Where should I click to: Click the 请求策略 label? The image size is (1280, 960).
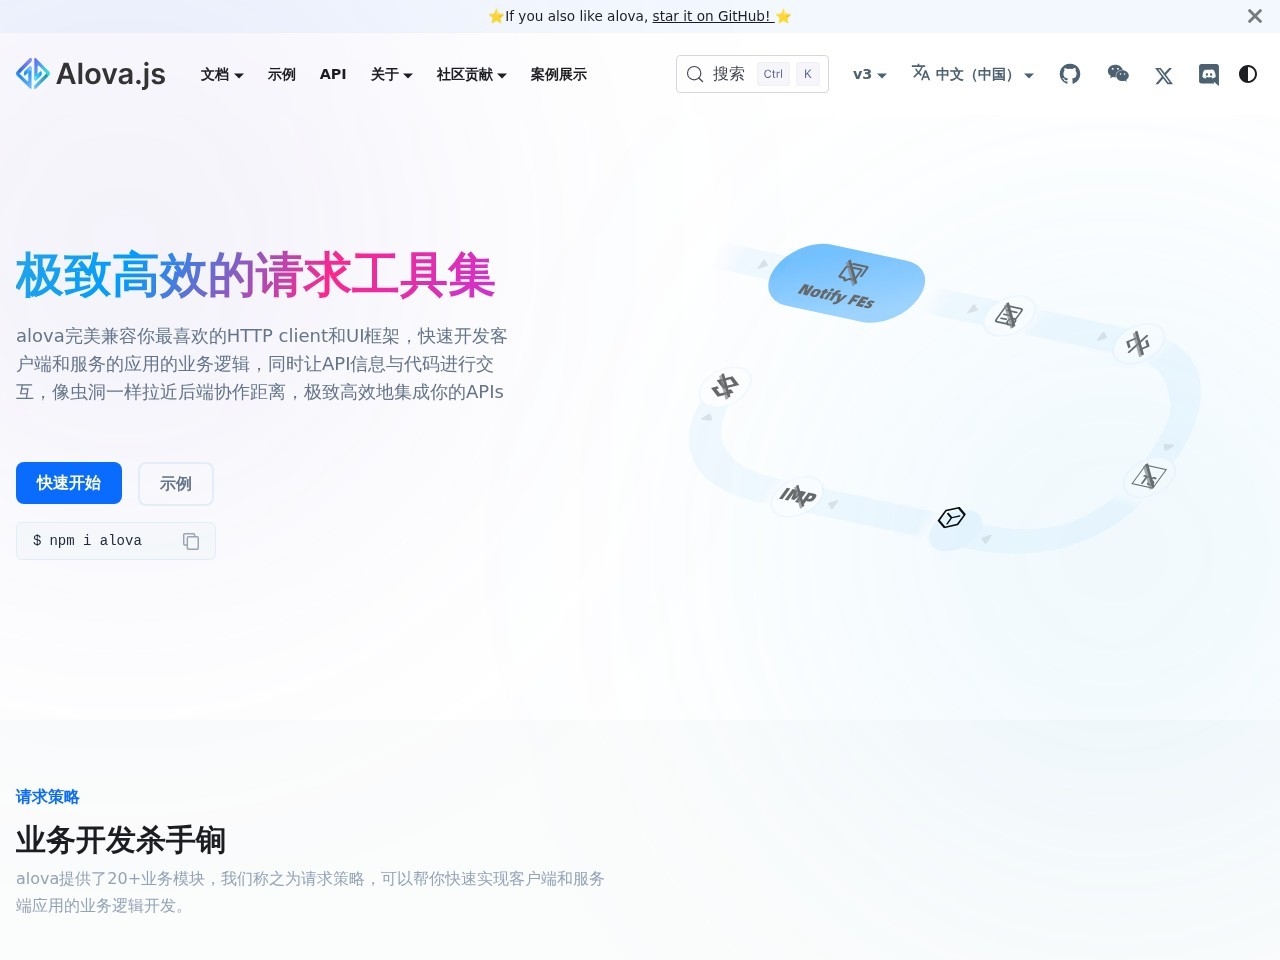coord(48,797)
